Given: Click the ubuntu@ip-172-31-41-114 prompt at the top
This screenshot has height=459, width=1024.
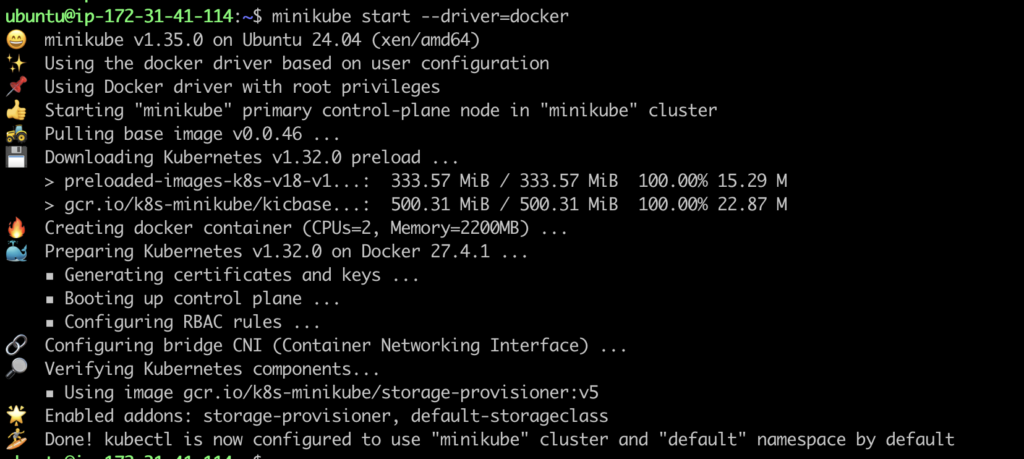Looking at the screenshot, I should coord(118,16).
